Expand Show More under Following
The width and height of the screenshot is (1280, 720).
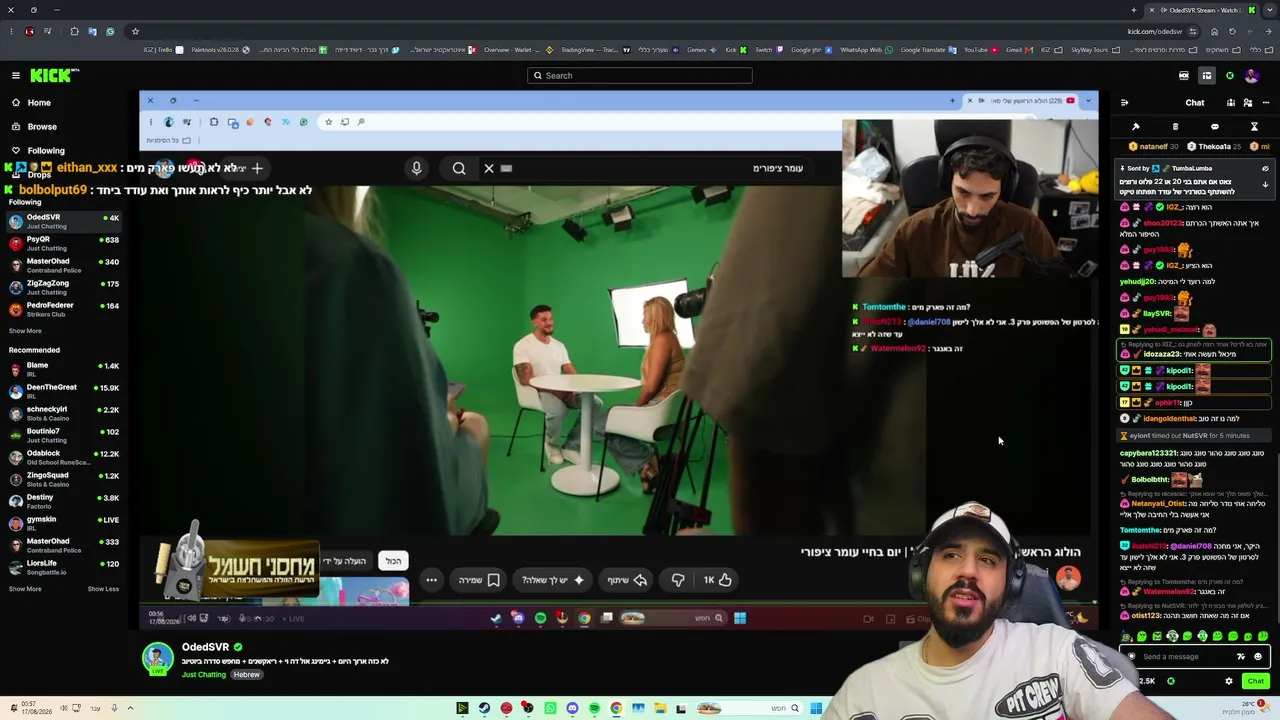click(x=25, y=331)
